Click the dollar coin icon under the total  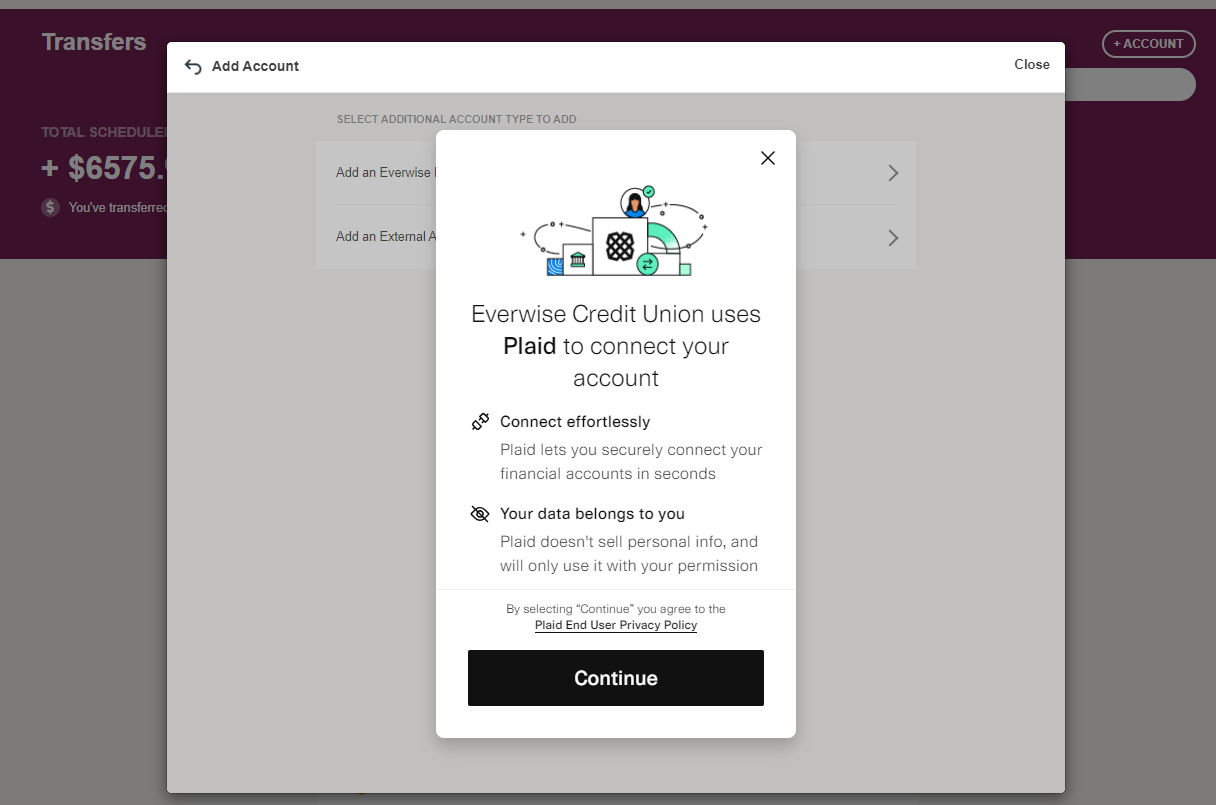coord(51,208)
